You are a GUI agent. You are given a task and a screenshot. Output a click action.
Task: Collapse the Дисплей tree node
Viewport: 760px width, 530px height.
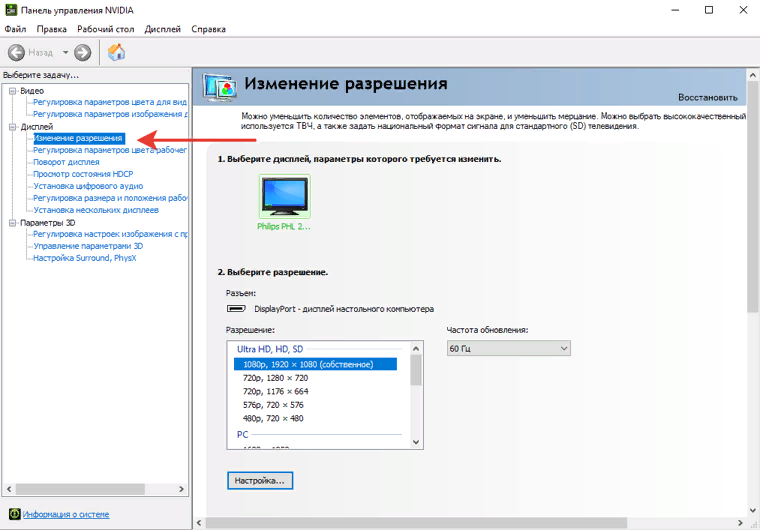tap(13, 127)
